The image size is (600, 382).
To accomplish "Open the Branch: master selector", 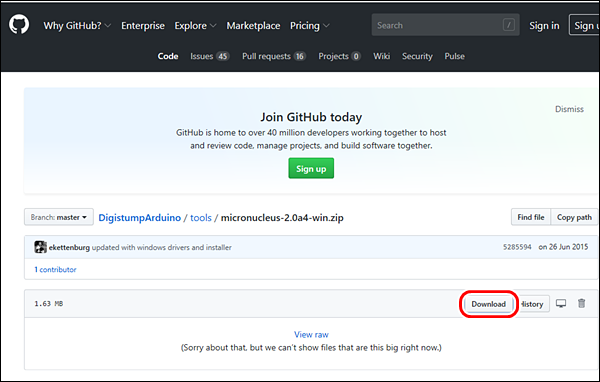I will tap(59, 217).
